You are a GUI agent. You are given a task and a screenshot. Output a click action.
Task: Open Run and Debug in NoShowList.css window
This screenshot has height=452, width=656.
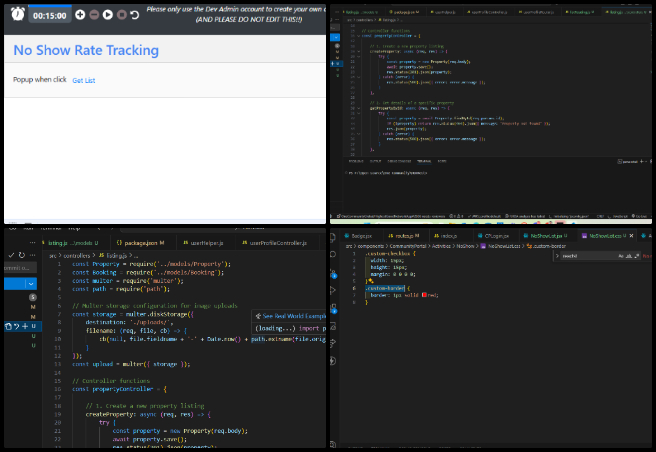333,290
